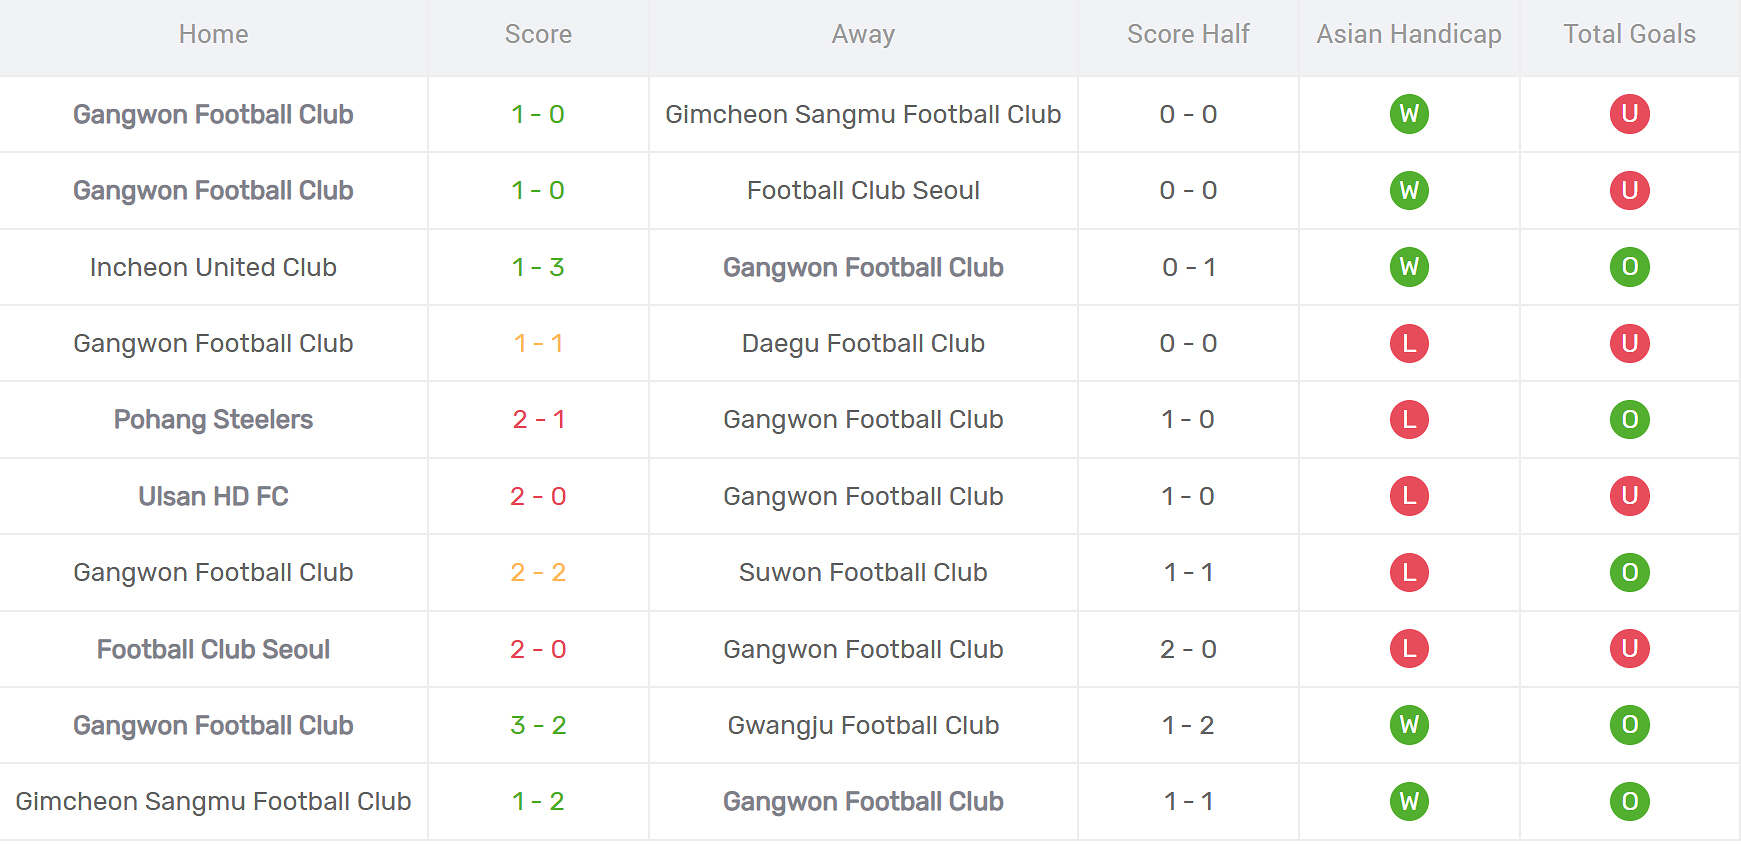Open Incheon United Club team link
Image resolution: width=1741 pixels, height=846 pixels.
point(213,267)
